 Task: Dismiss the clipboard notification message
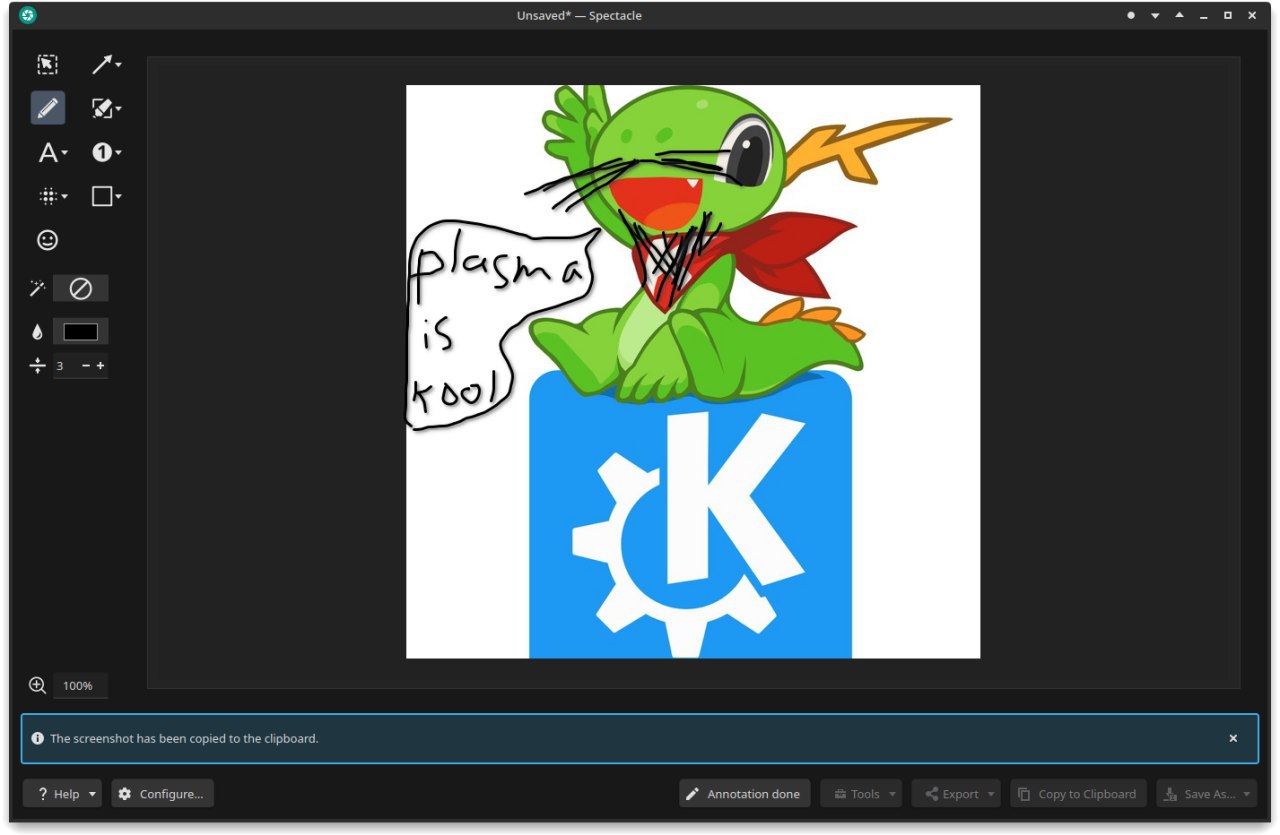pos(1233,738)
